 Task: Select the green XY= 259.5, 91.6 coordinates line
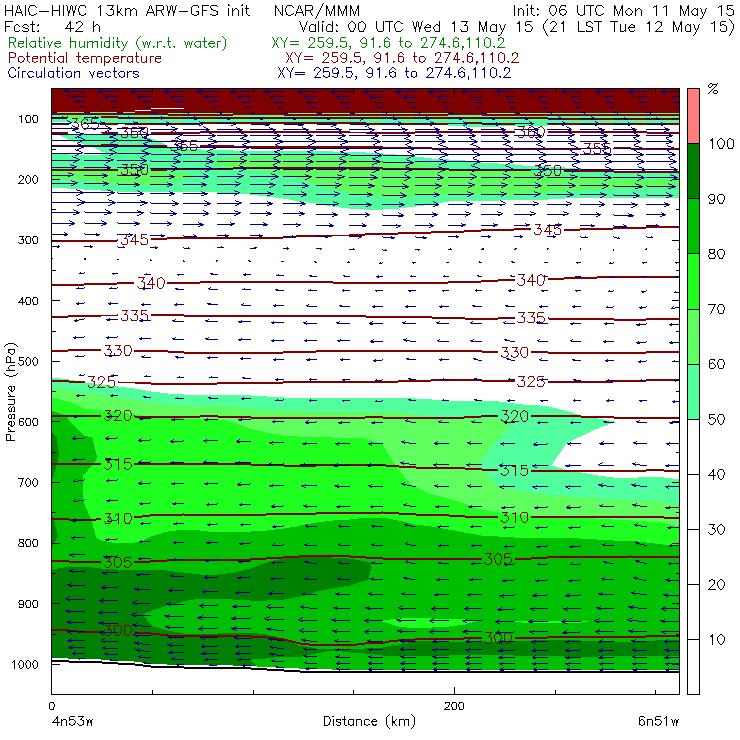tap(388, 43)
